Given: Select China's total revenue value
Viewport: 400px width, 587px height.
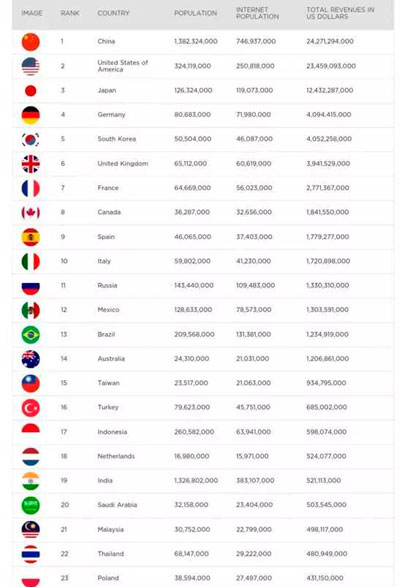Looking at the screenshot, I should point(330,41).
